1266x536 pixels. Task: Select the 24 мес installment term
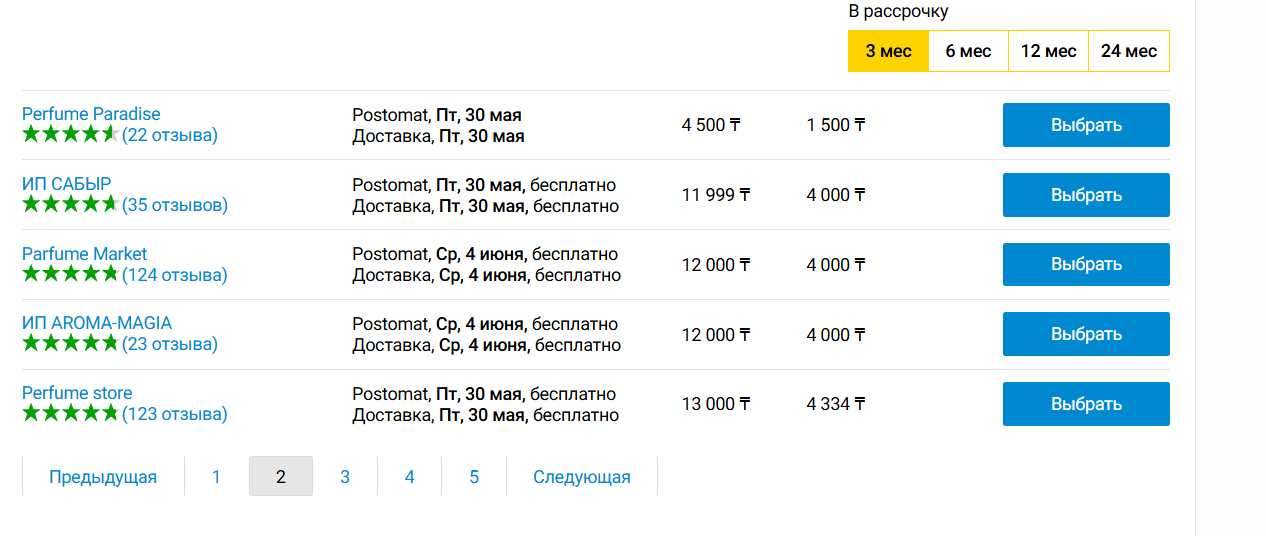(1128, 51)
